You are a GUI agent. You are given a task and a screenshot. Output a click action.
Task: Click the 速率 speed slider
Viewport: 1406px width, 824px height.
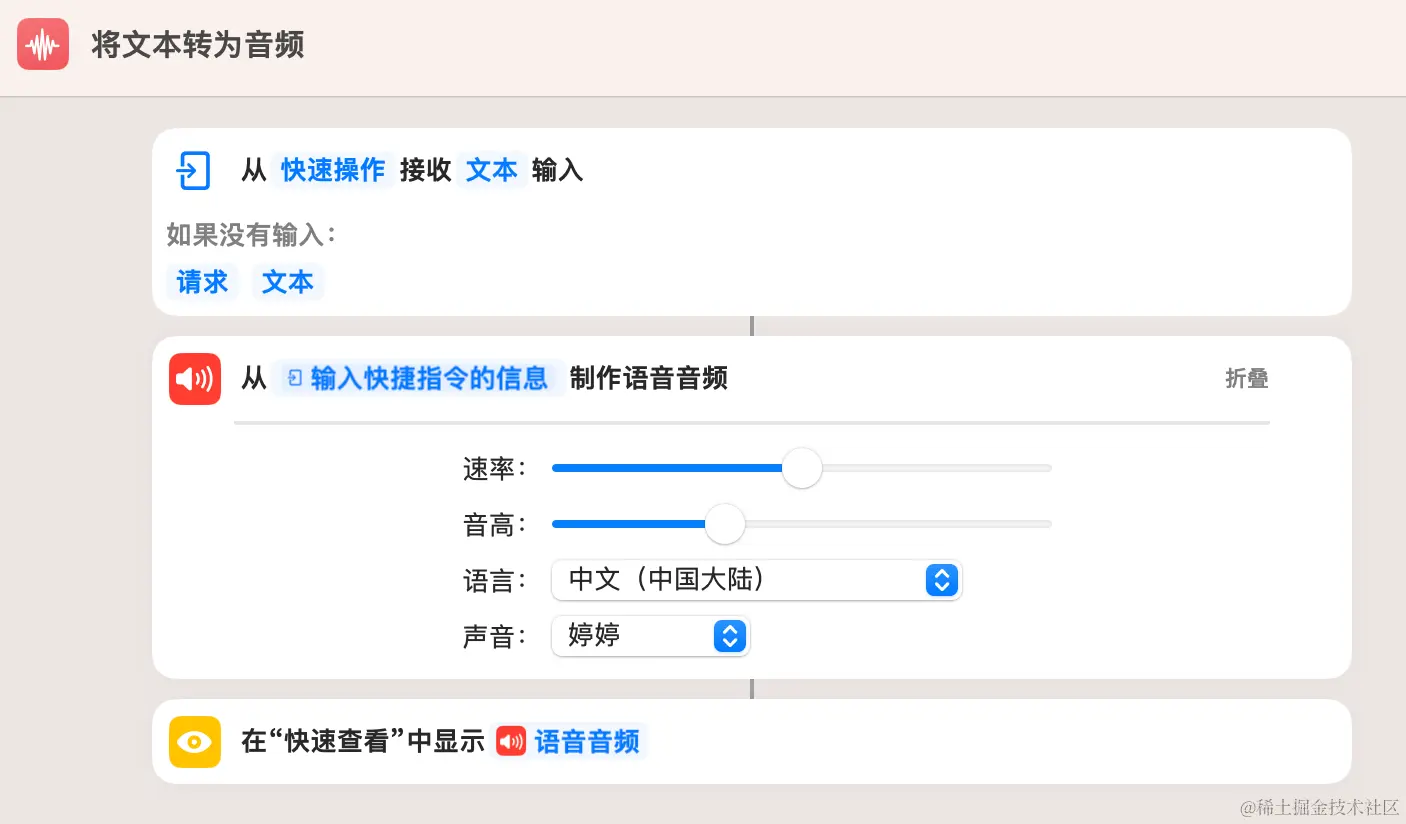pyautogui.click(x=801, y=467)
